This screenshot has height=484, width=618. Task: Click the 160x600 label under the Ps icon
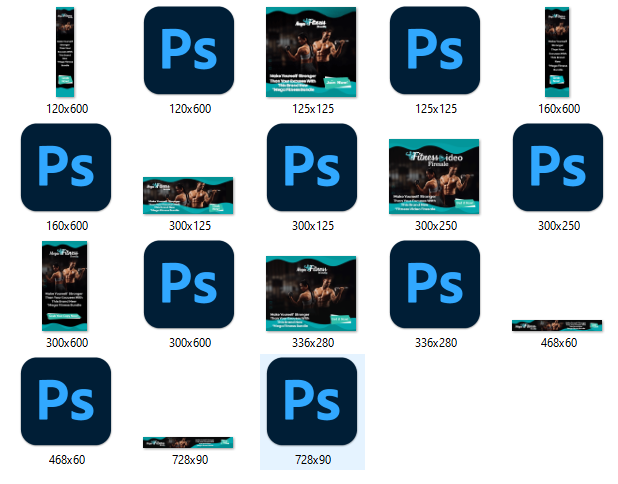tap(67, 226)
